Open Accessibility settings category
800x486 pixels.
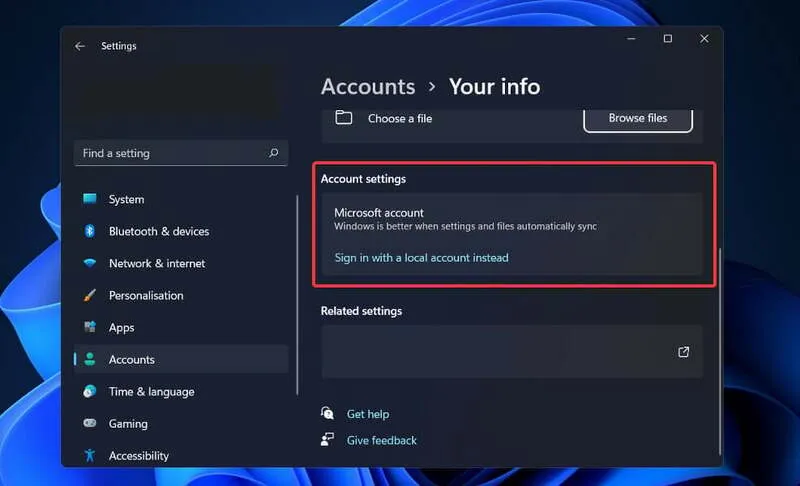pos(181,455)
